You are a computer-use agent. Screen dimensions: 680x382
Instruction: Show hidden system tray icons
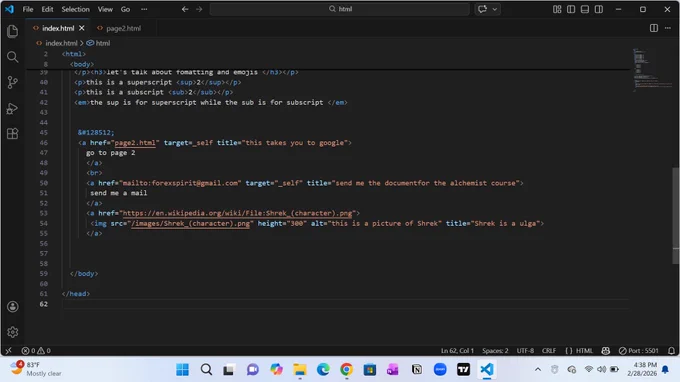(538, 369)
